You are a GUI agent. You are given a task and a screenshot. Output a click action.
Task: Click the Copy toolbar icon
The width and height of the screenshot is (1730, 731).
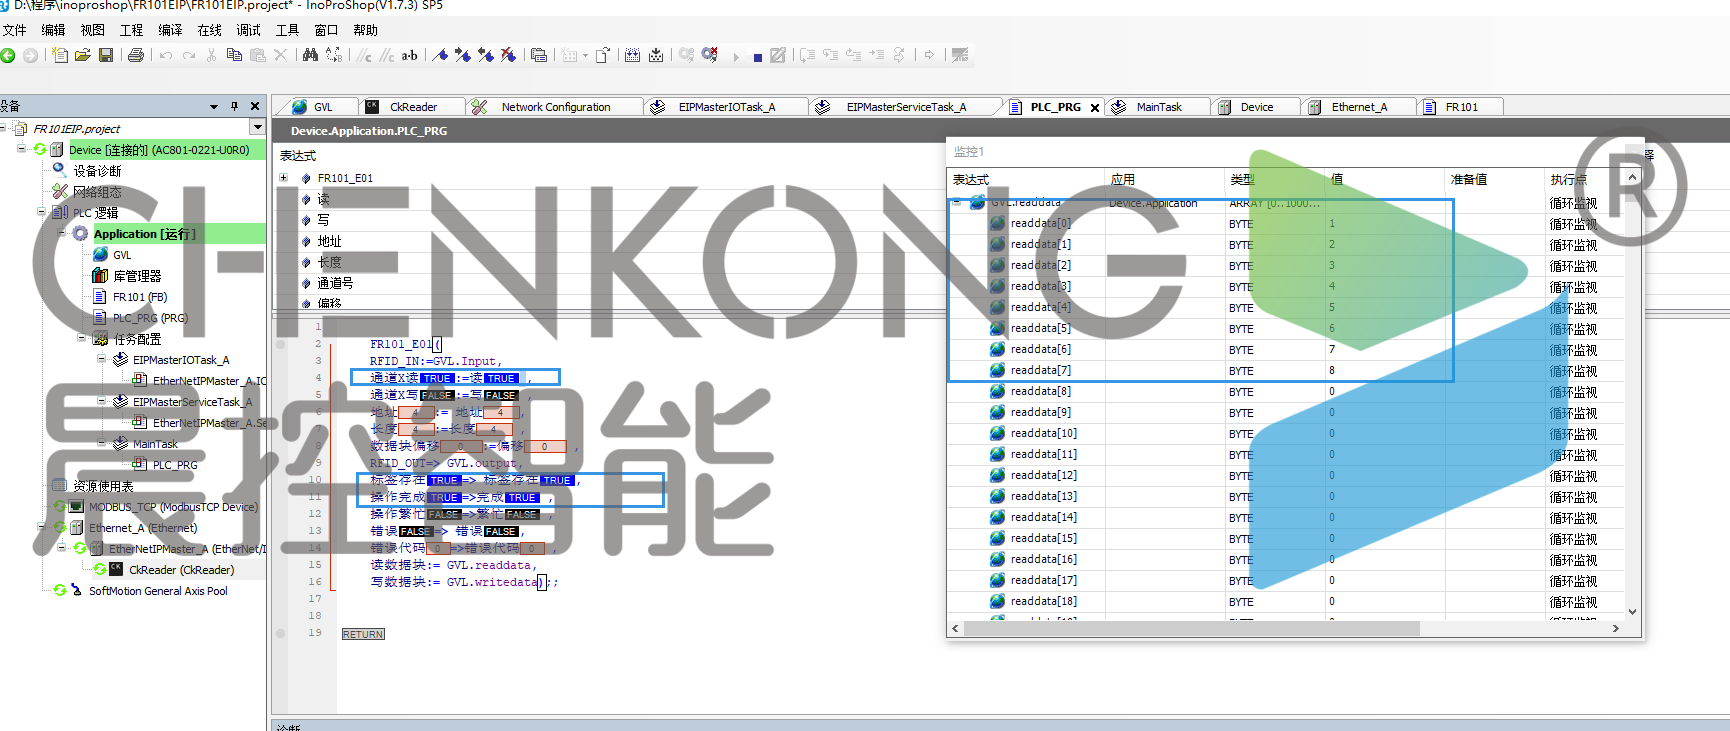click(x=234, y=55)
